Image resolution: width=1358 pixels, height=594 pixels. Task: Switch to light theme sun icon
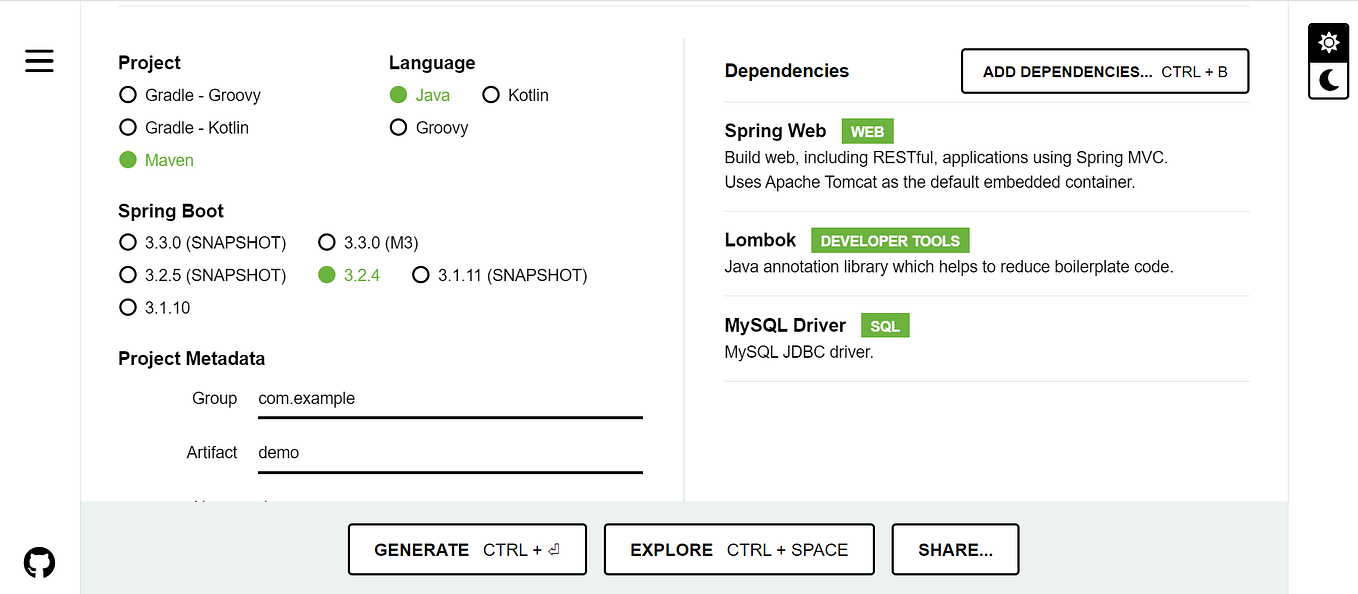1329,43
